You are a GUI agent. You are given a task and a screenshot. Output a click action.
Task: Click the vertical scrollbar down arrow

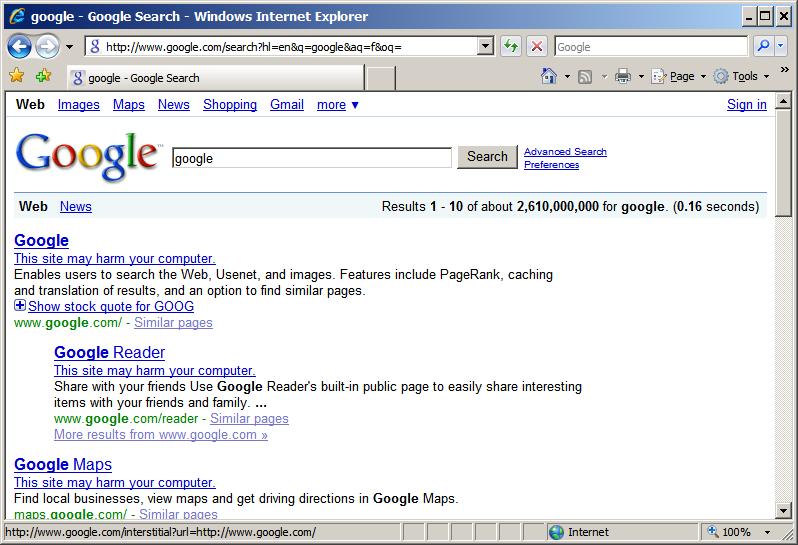pos(783,510)
